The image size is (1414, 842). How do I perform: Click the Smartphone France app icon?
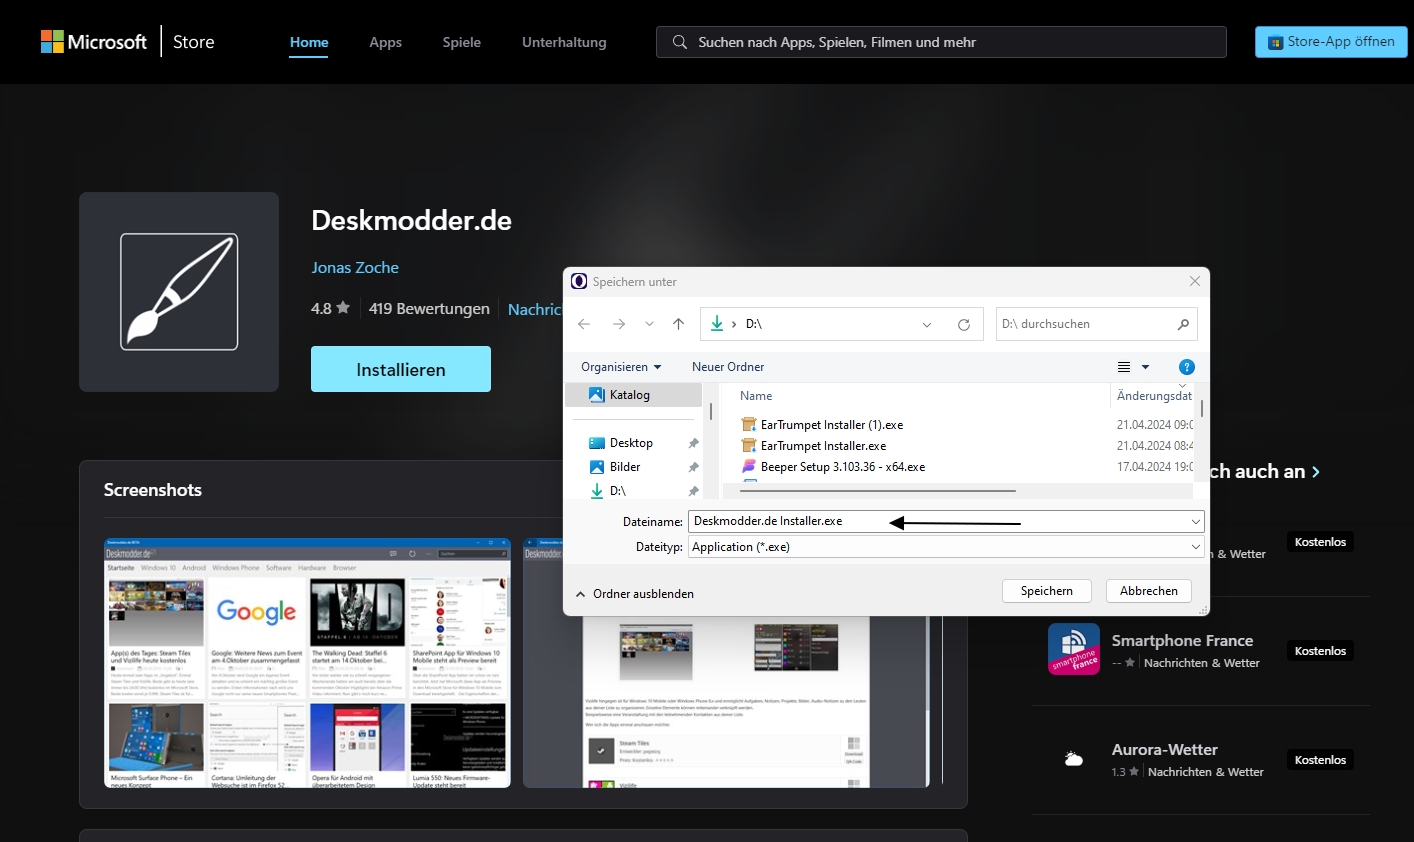pos(1074,649)
